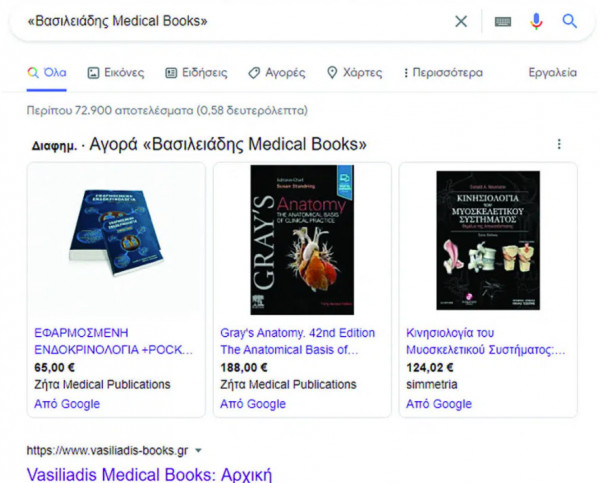The height and width of the screenshot is (483, 600).
Task: Start voice search with microphone icon
Action: click(536, 21)
